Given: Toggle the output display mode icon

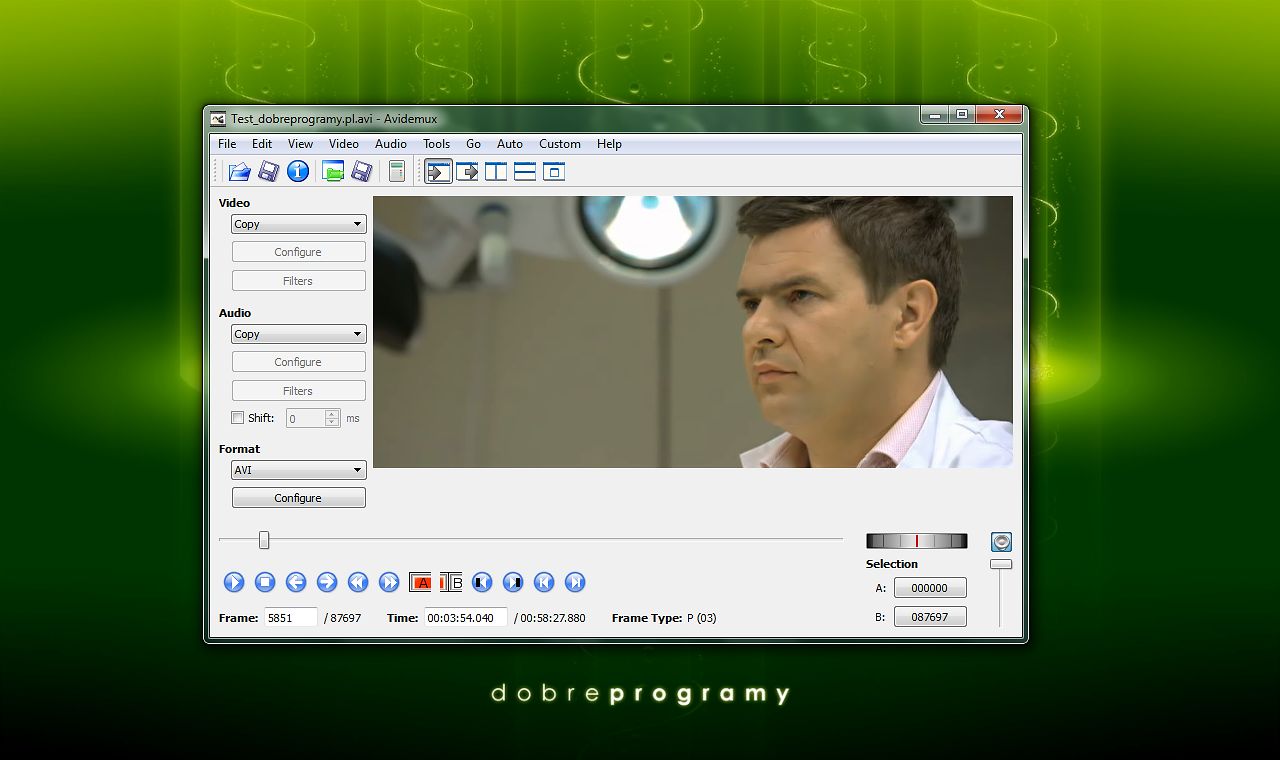Looking at the screenshot, I should tap(467, 172).
